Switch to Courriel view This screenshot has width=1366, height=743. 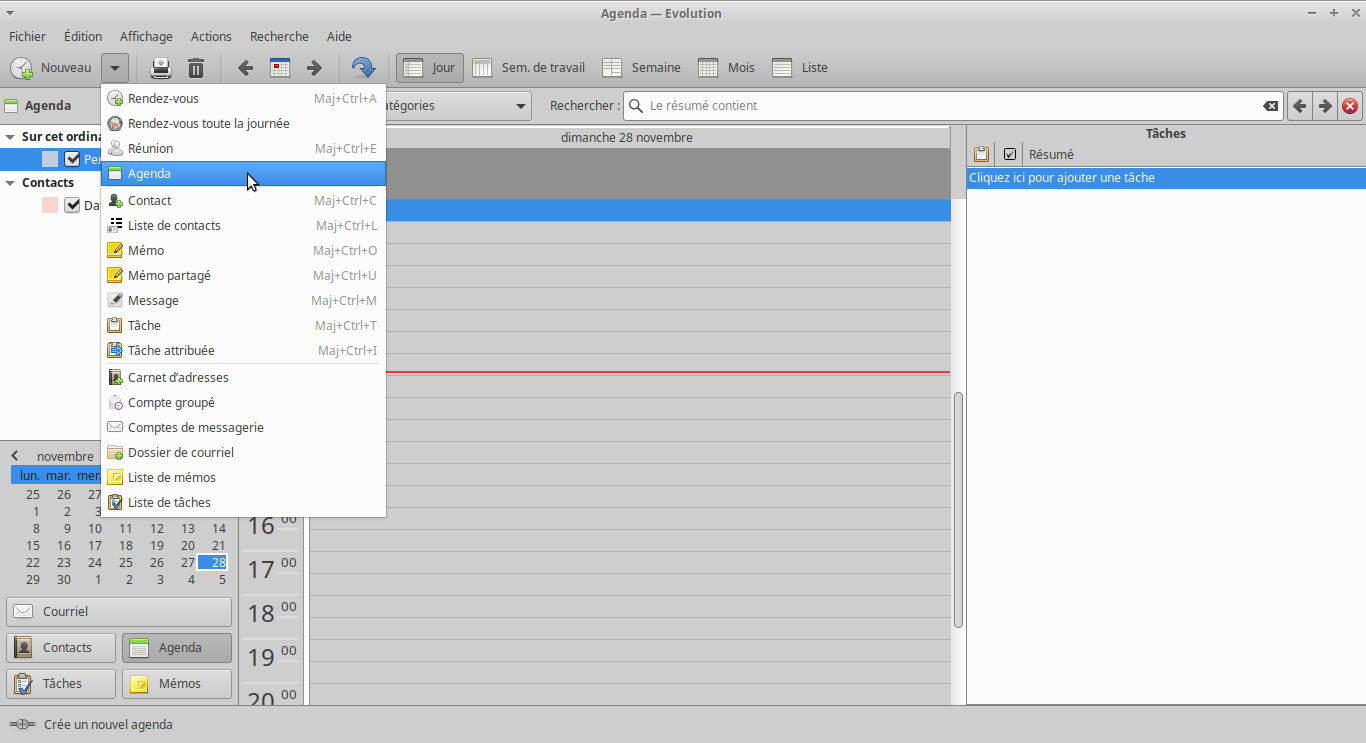(x=119, y=611)
